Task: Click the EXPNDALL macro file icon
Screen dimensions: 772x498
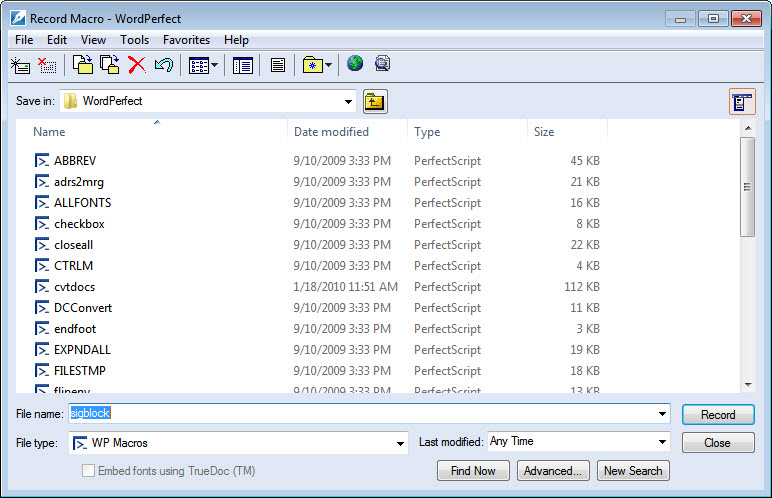Action: (x=42, y=350)
